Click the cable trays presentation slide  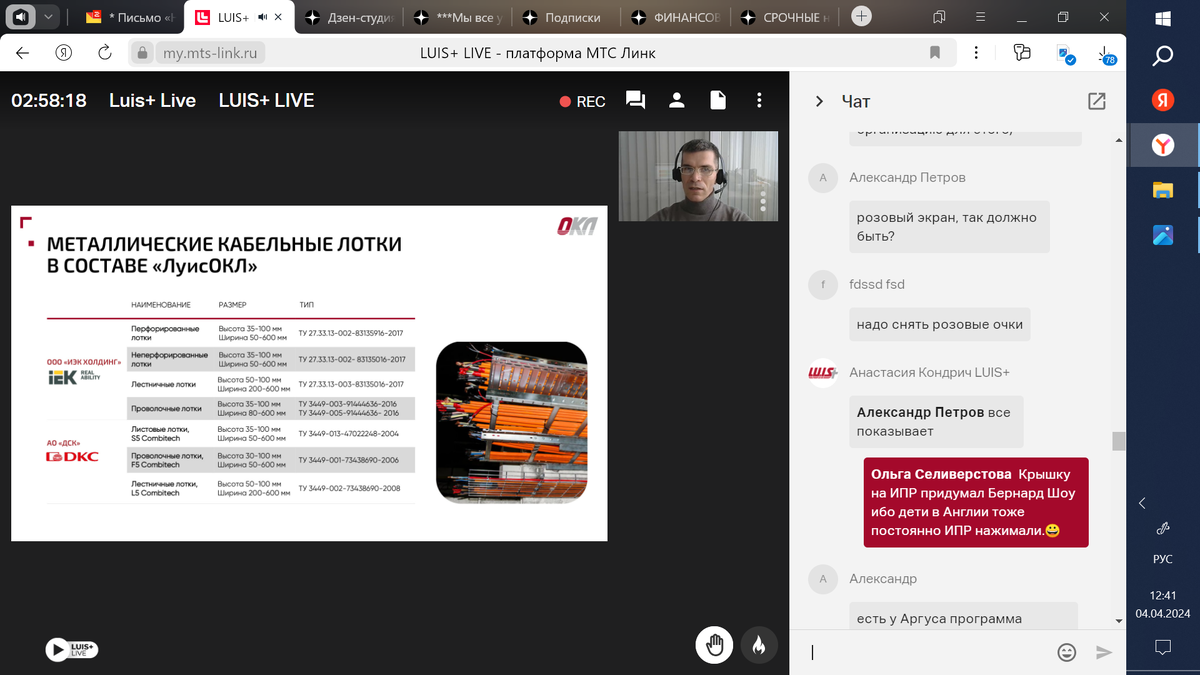point(309,373)
